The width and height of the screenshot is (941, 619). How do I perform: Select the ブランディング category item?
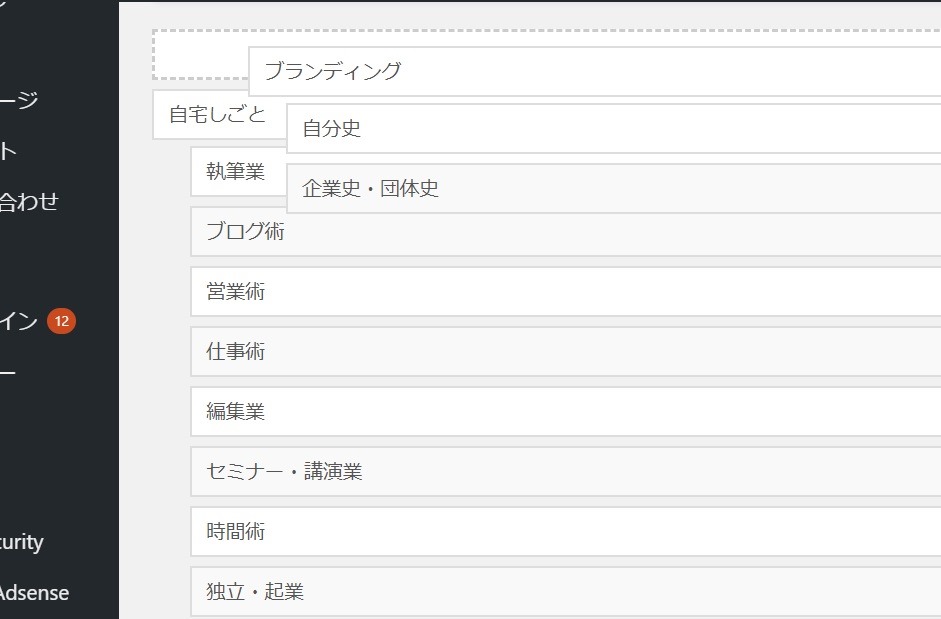(595, 71)
